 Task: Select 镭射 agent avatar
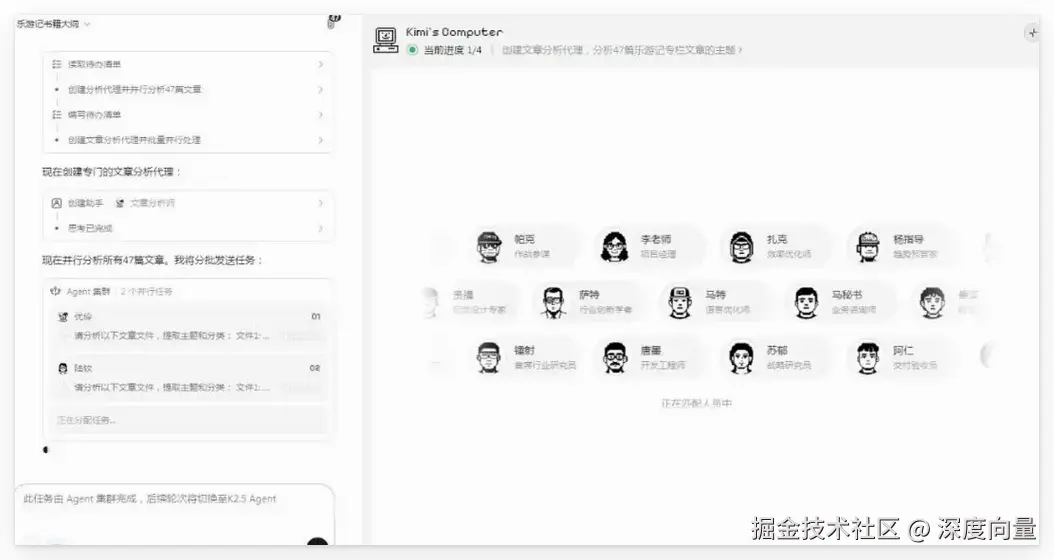tap(489, 357)
